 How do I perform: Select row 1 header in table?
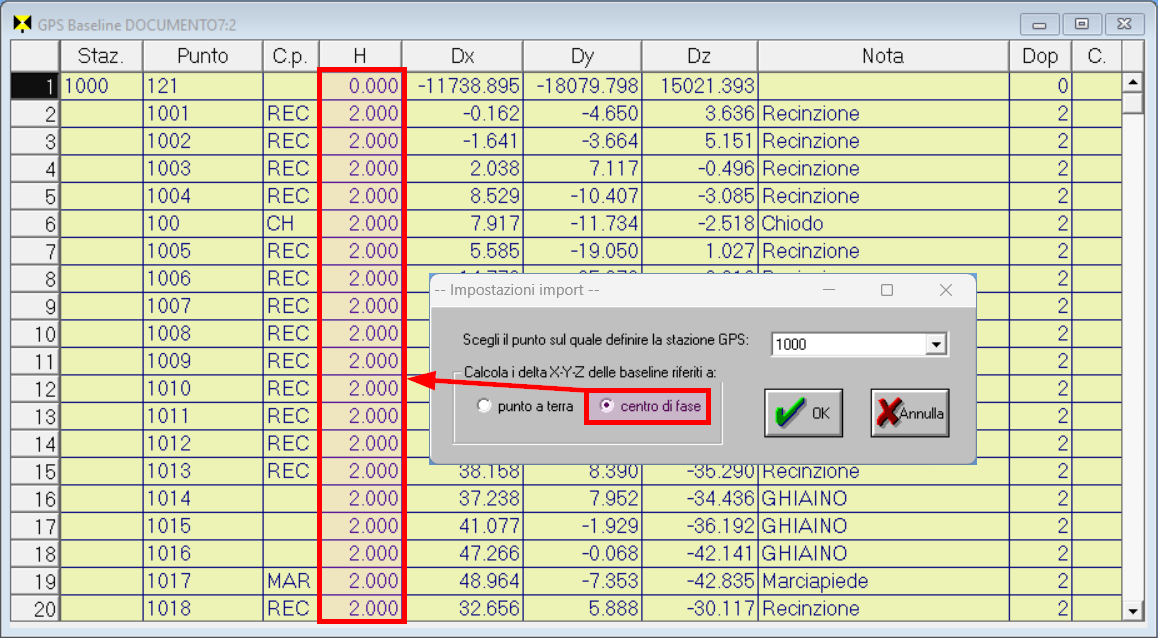coord(36,87)
